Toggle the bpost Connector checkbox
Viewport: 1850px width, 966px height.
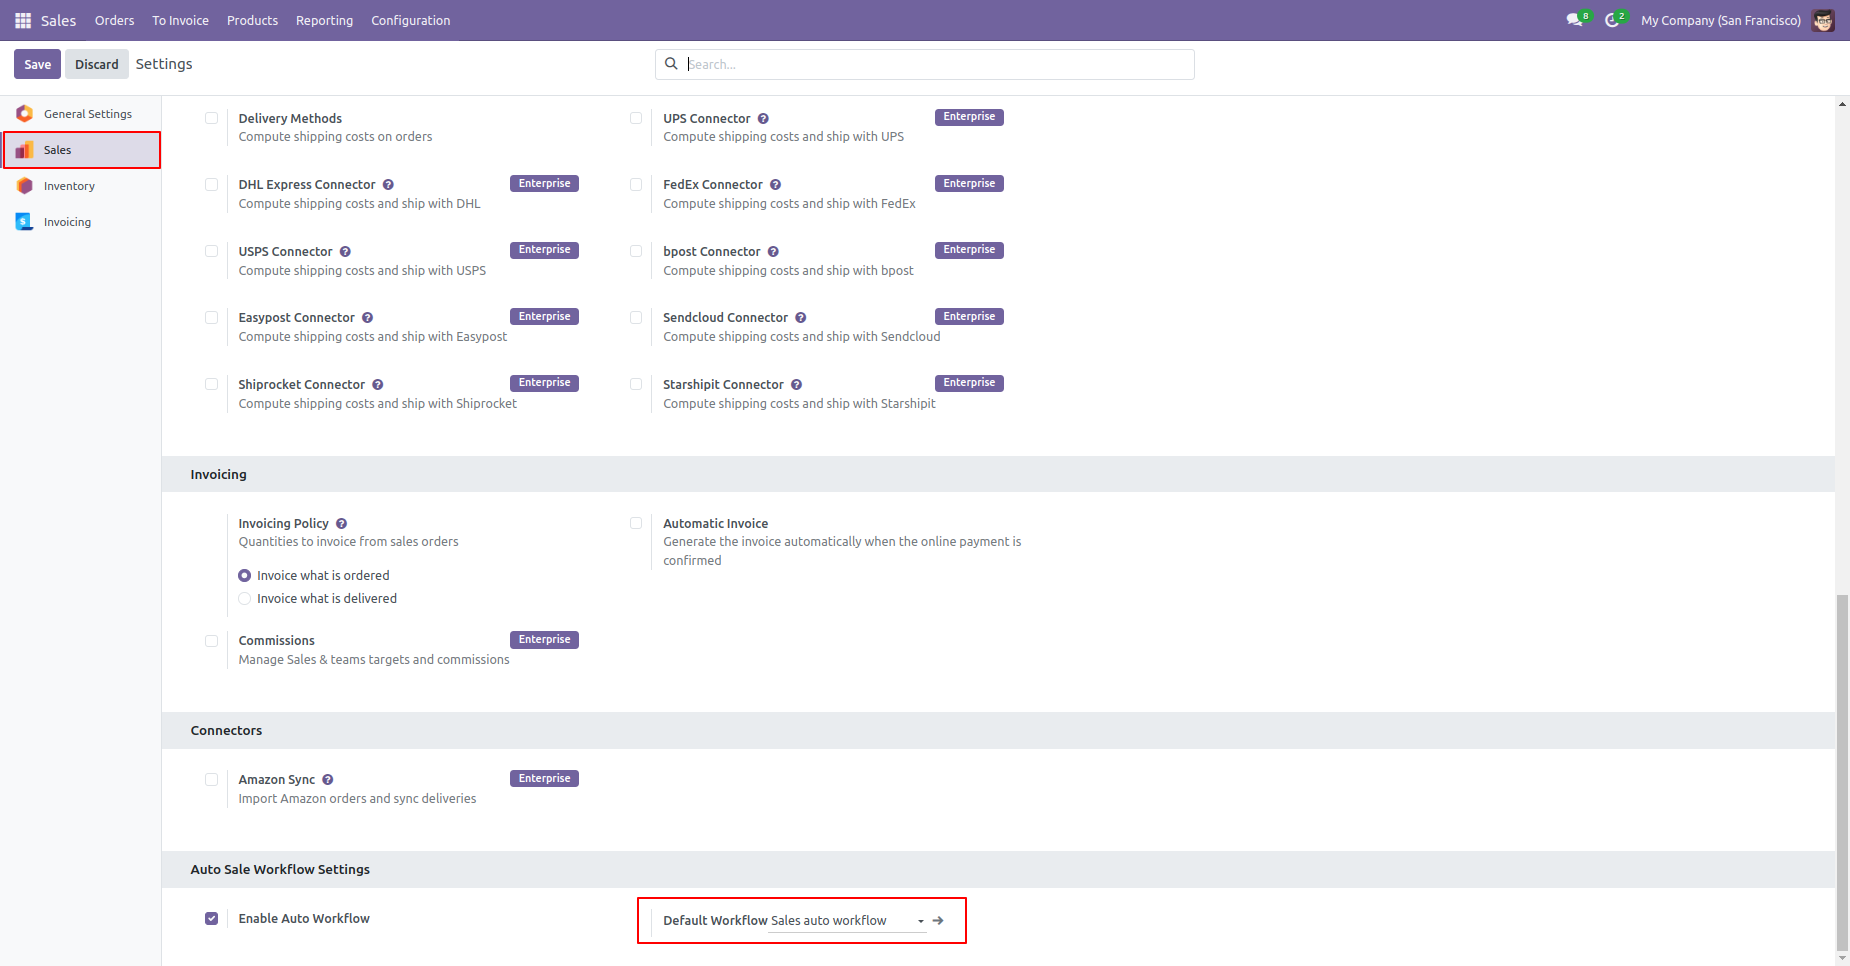click(636, 251)
